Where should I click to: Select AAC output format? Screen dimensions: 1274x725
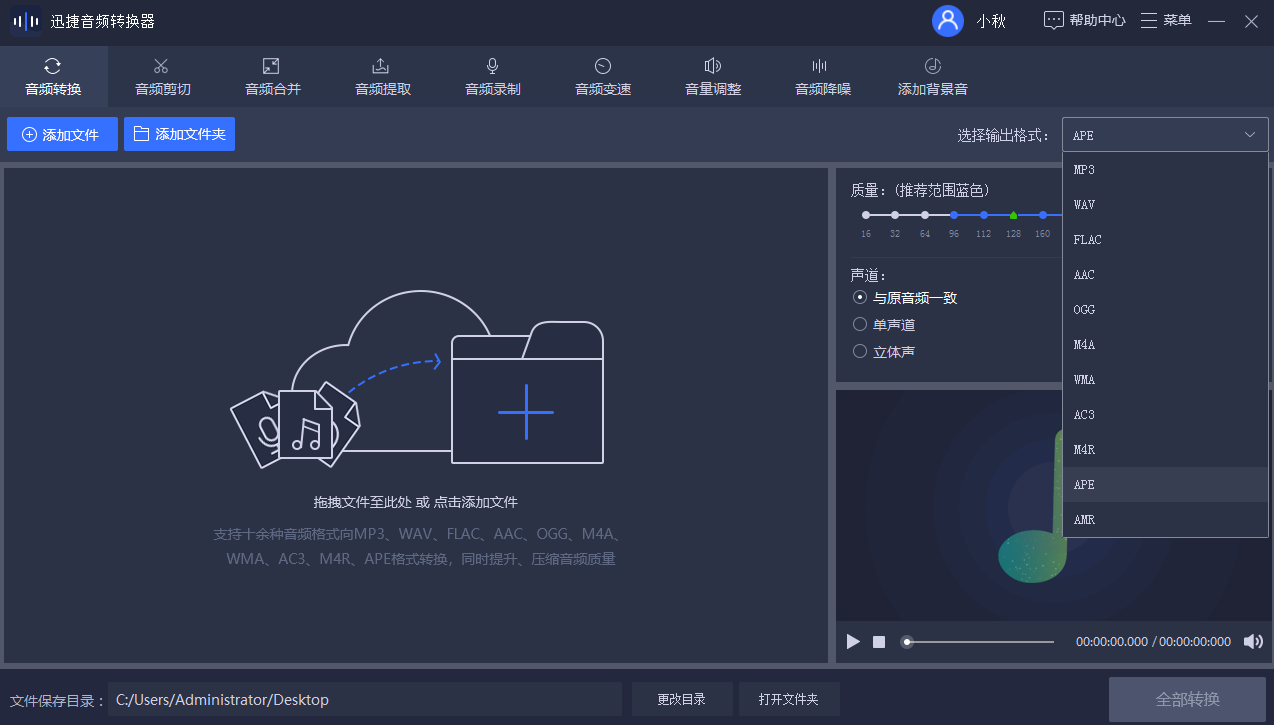point(1165,275)
